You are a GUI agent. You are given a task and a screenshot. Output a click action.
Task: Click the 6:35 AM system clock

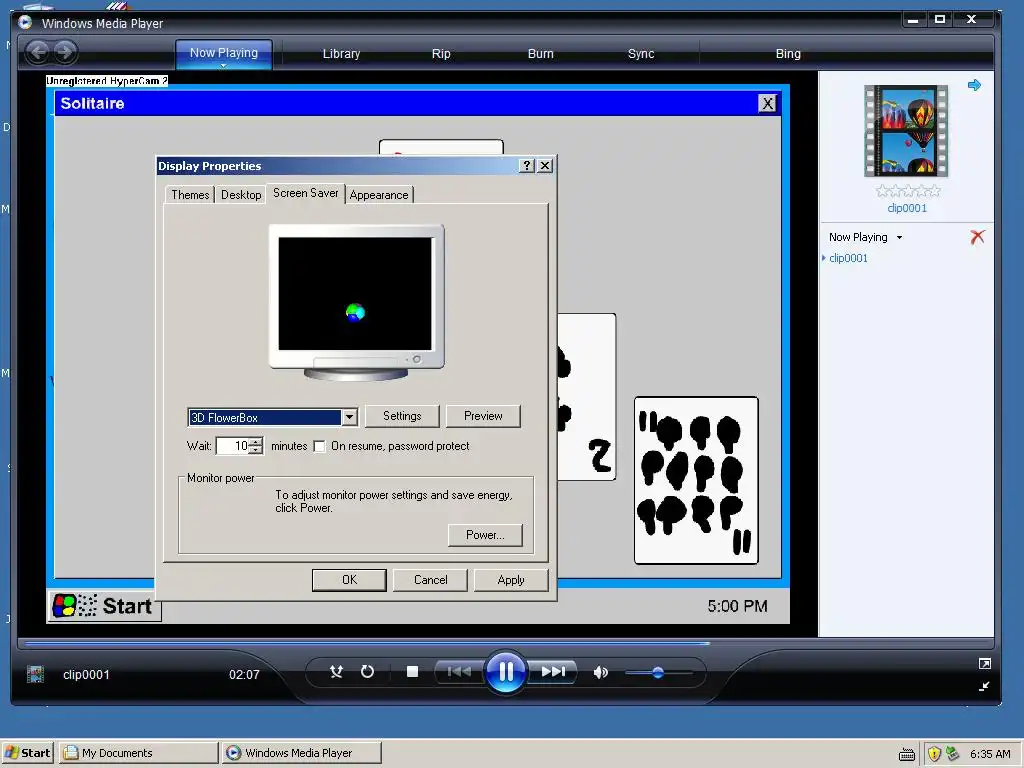(x=990, y=754)
